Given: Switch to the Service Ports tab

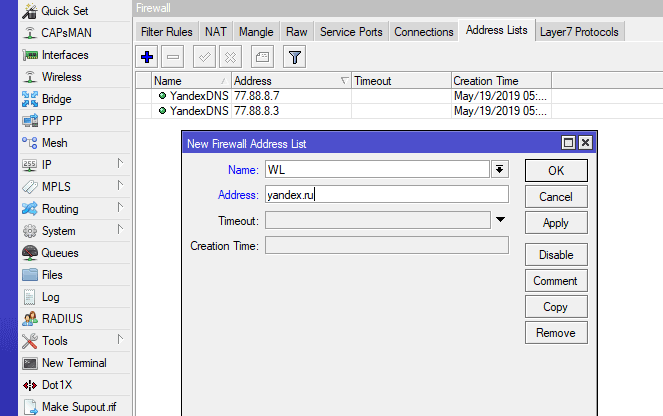Looking at the screenshot, I should pyautogui.click(x=351, y=32).
